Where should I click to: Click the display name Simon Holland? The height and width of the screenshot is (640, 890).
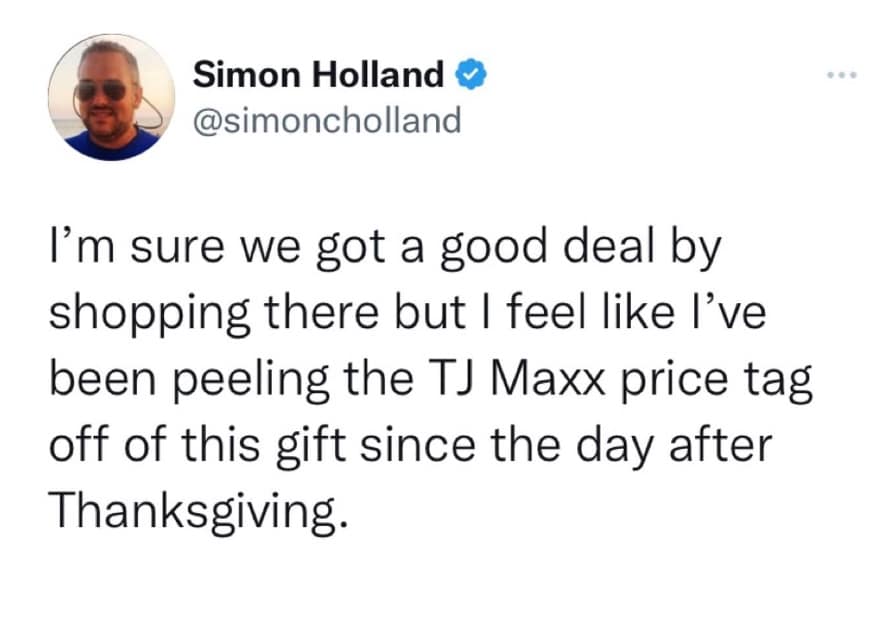318,74
